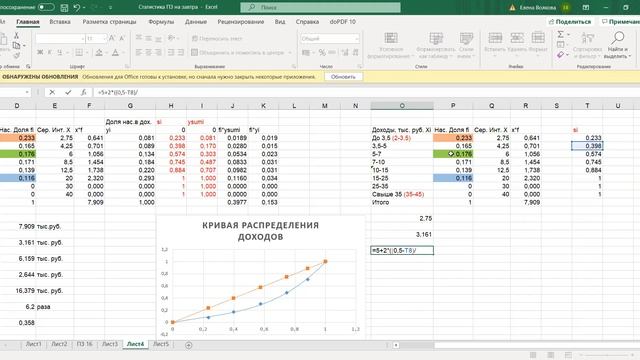Screen dimensions: 640x360
Task: Click the formula bar text
Action: coord(118,92)
